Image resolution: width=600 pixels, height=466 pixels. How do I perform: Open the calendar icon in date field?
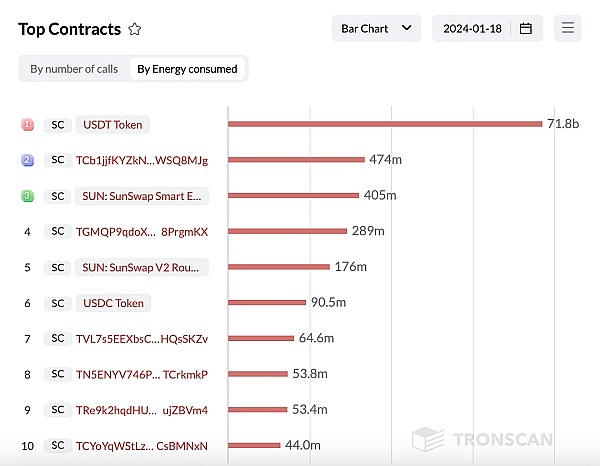click(526, 29)
